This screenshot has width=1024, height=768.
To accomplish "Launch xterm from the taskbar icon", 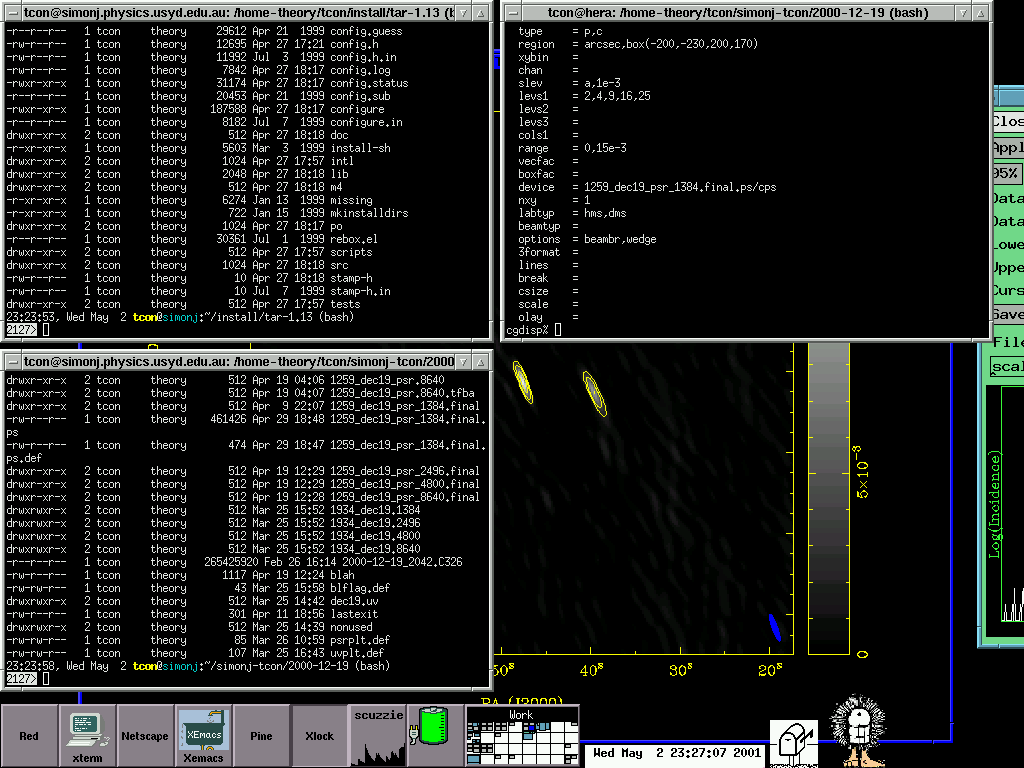I will tap(88, 735).
